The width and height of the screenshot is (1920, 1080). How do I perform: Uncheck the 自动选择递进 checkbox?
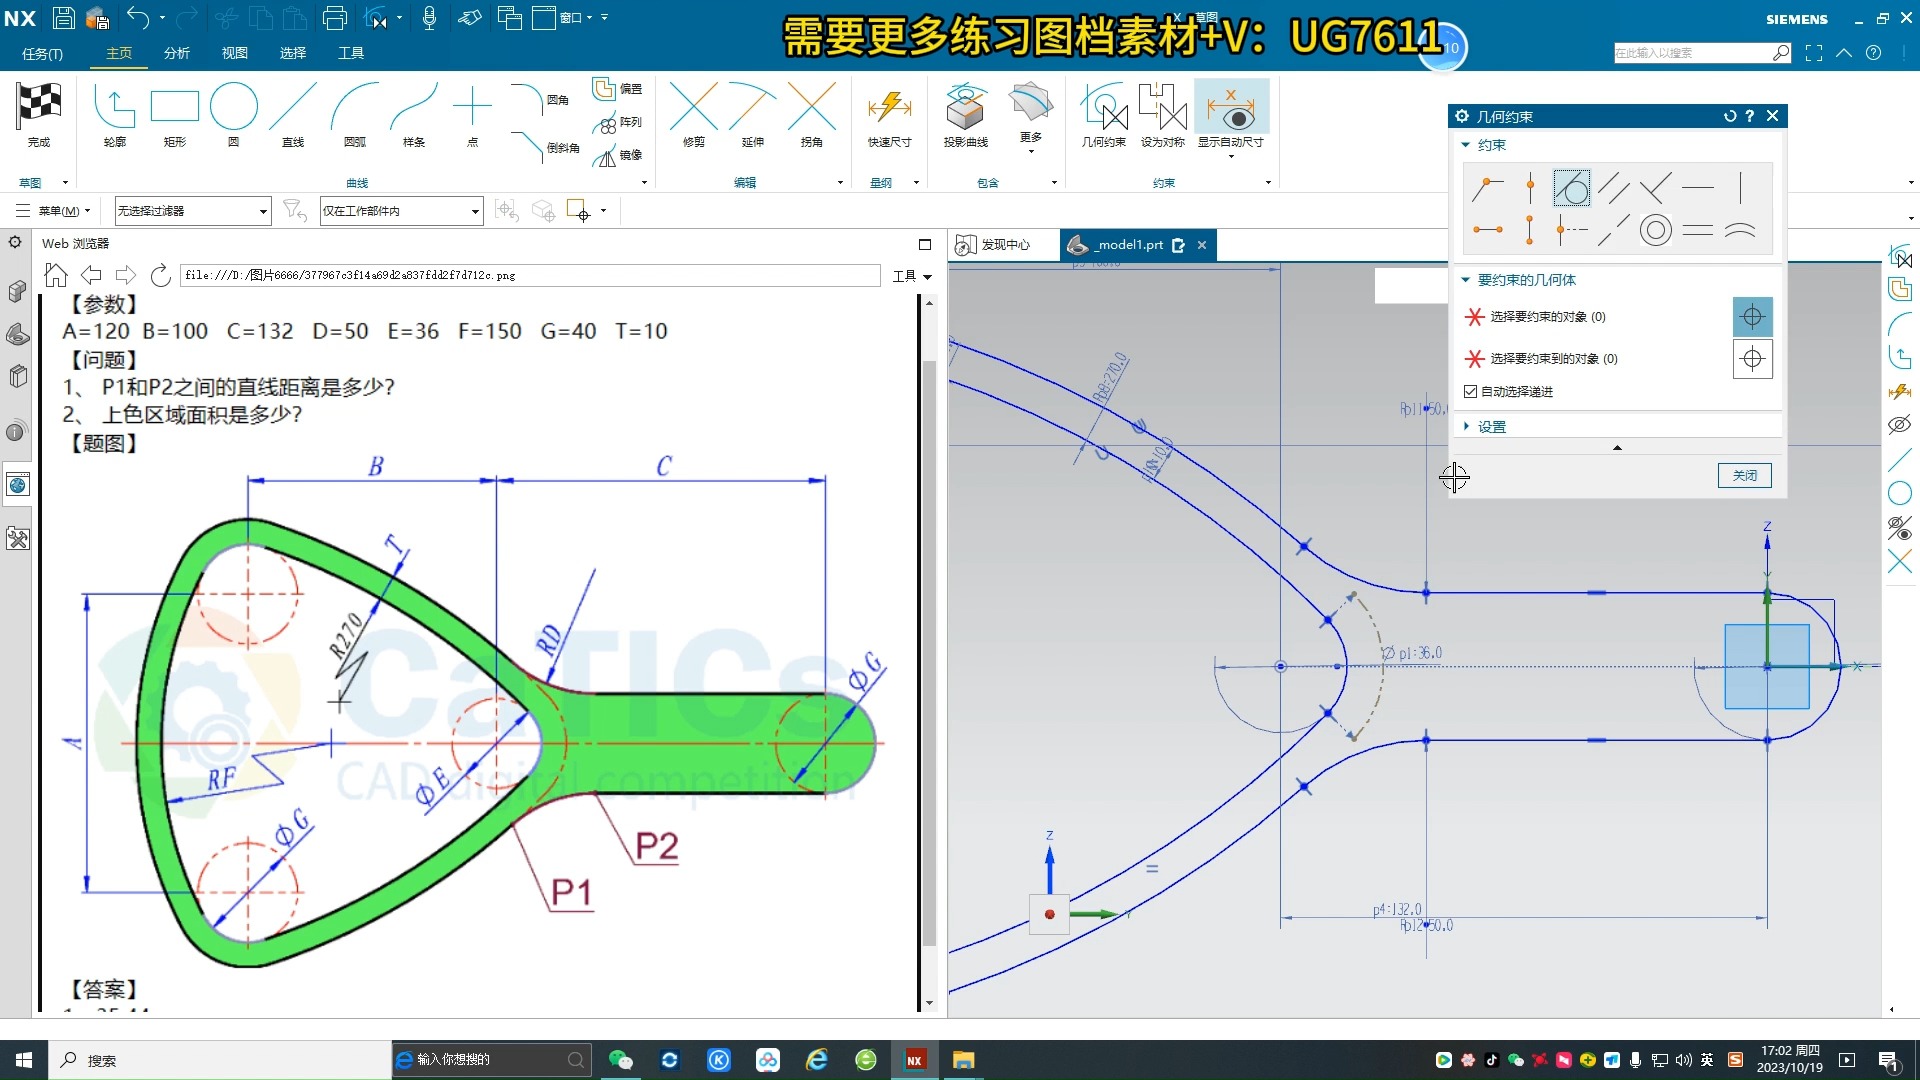click(1470, 391)
